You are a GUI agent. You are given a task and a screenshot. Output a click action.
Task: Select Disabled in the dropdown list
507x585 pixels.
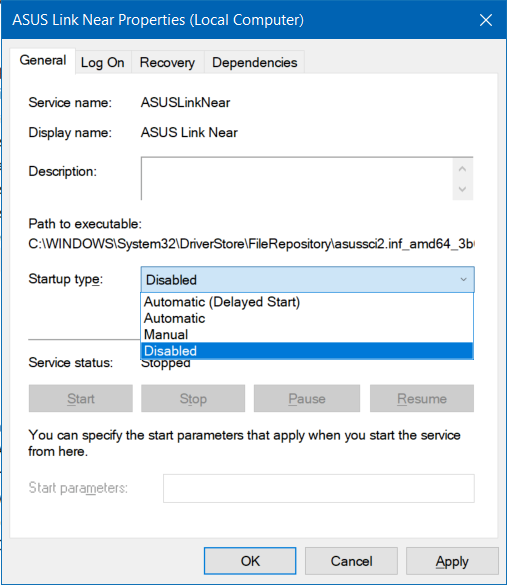point(307,351)
